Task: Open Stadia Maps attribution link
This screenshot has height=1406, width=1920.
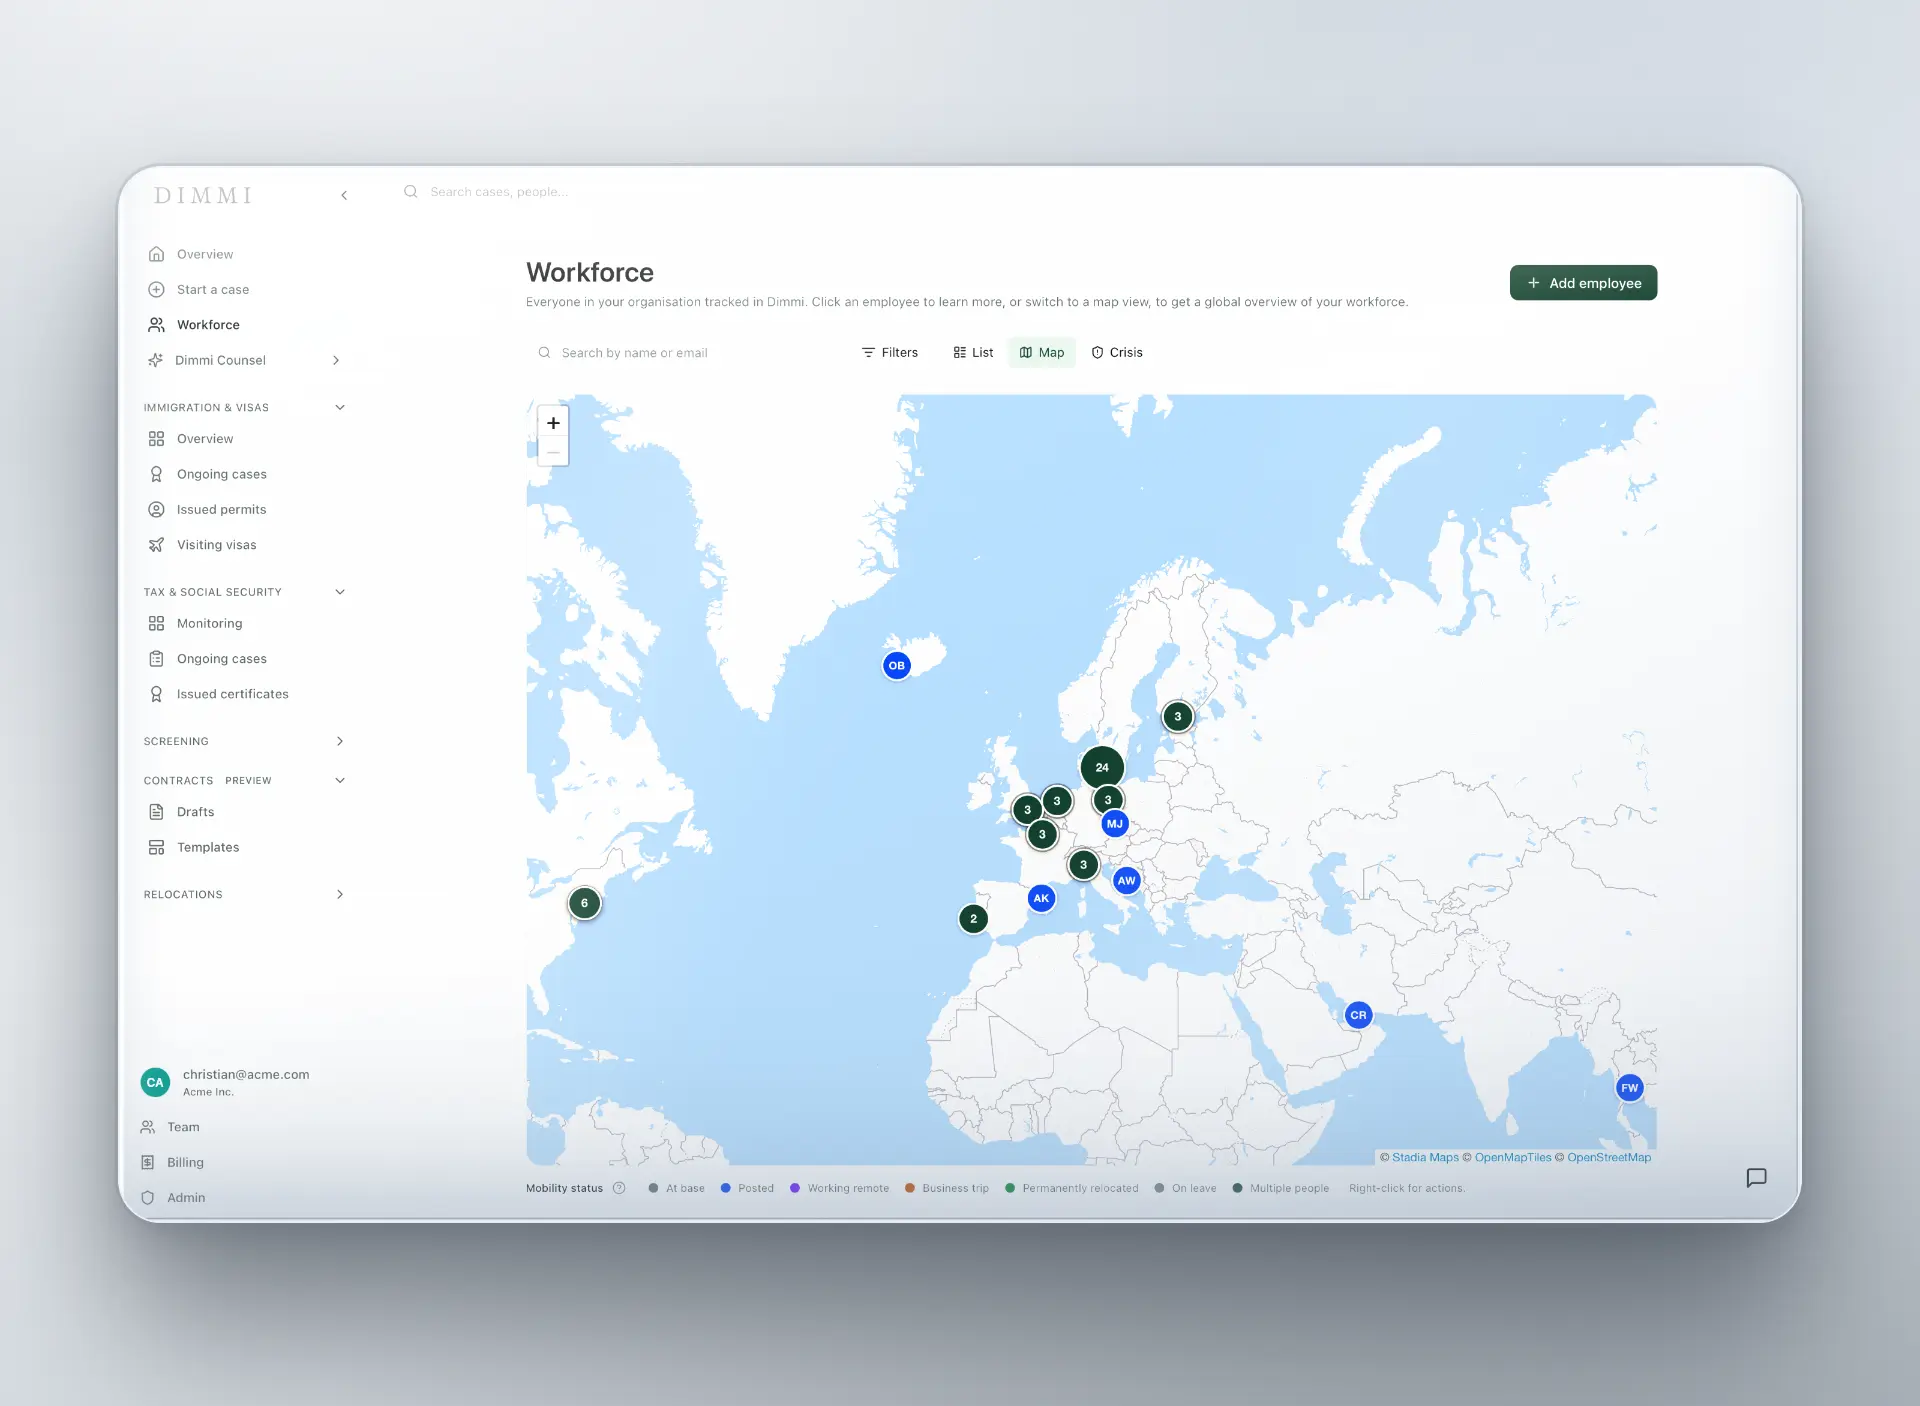Action: pos(1425,1157)
